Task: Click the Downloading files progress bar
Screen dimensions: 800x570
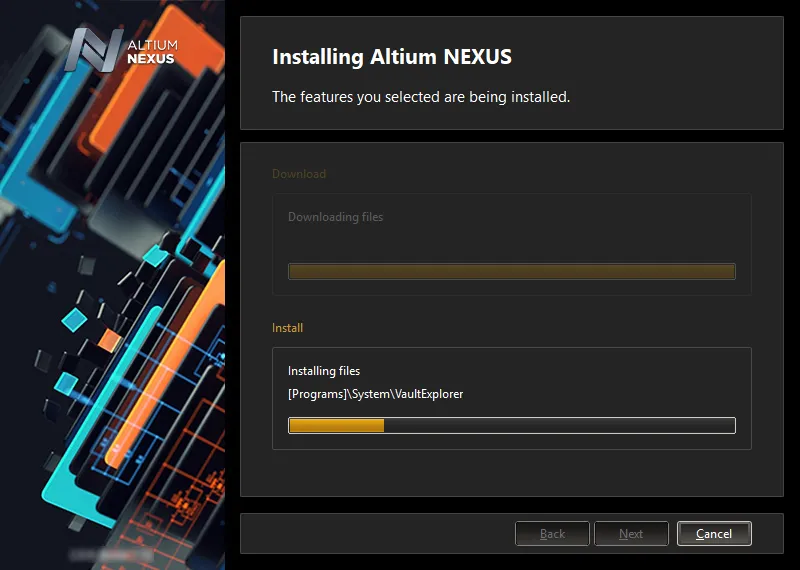Action: [x=512, y=271]
